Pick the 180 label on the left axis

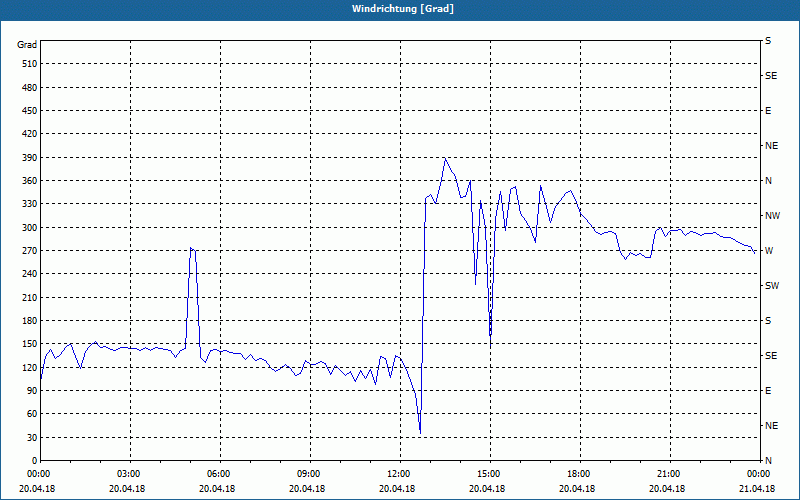[30, 321]
